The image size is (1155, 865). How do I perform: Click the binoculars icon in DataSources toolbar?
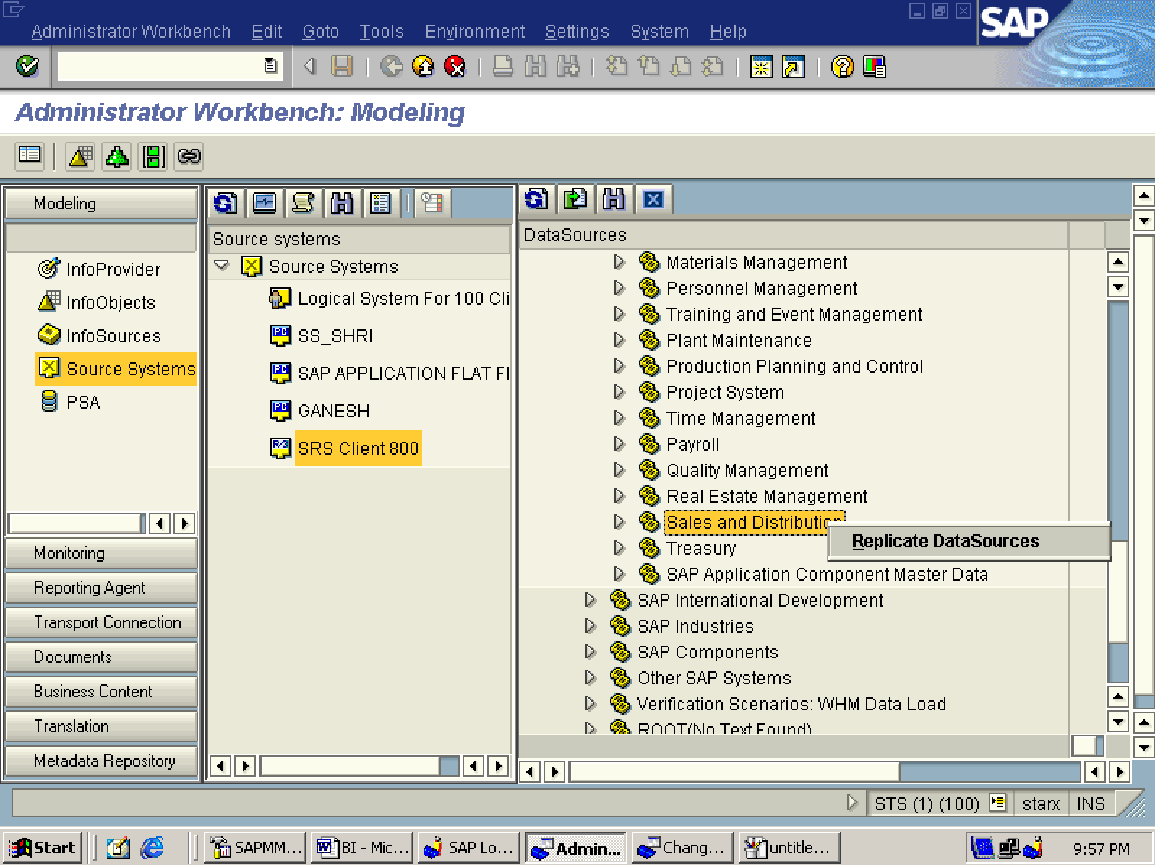pyautogui.click(x=614, y=199)
